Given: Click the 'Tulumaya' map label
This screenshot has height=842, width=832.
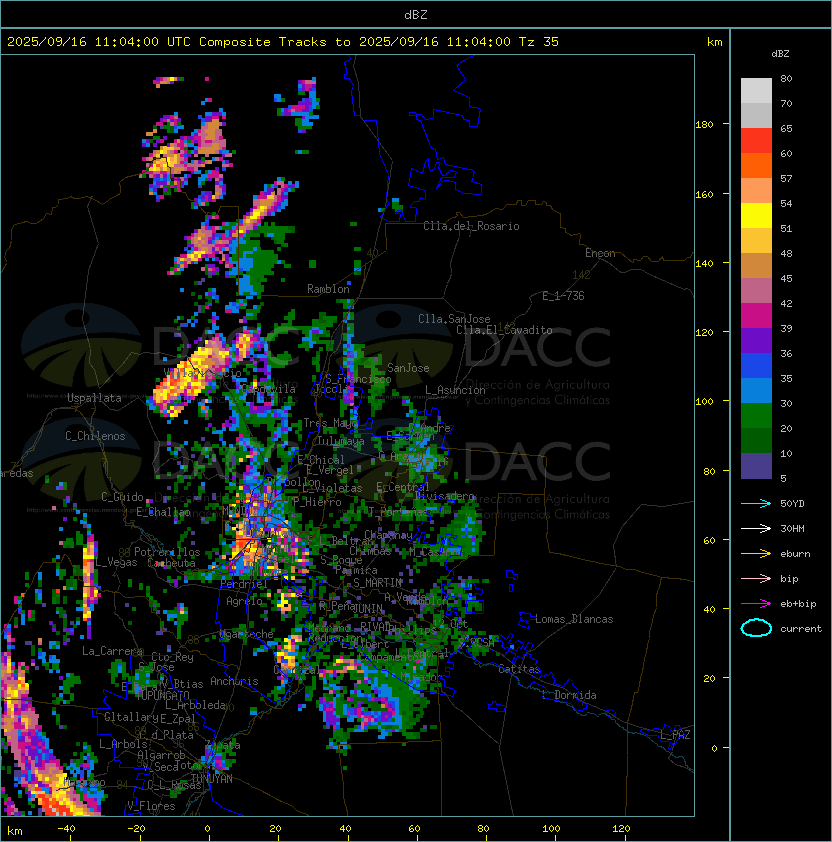Looking at the screenshot, I should point(341,441).
